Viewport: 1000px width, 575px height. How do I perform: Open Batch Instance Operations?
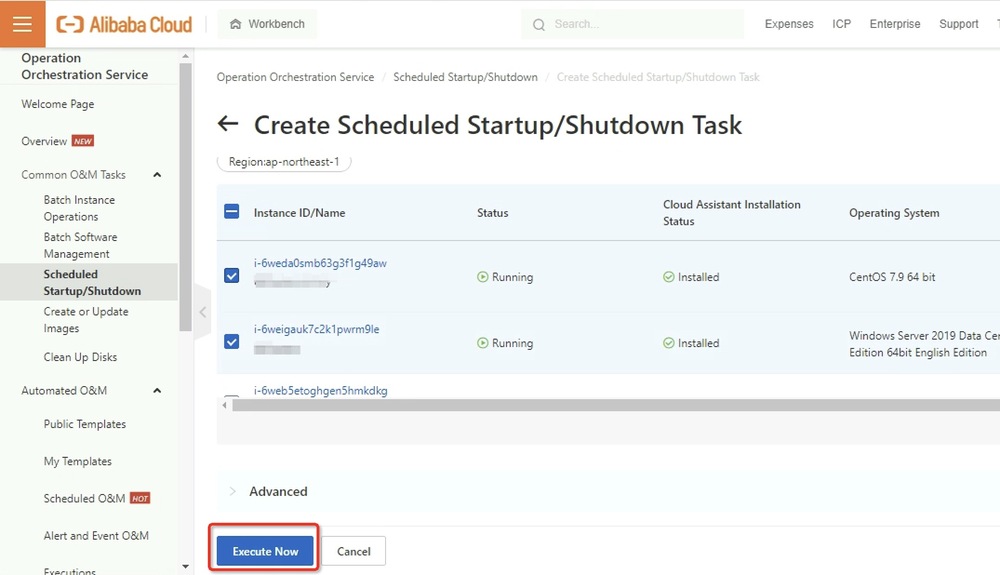tap(79, 208)
